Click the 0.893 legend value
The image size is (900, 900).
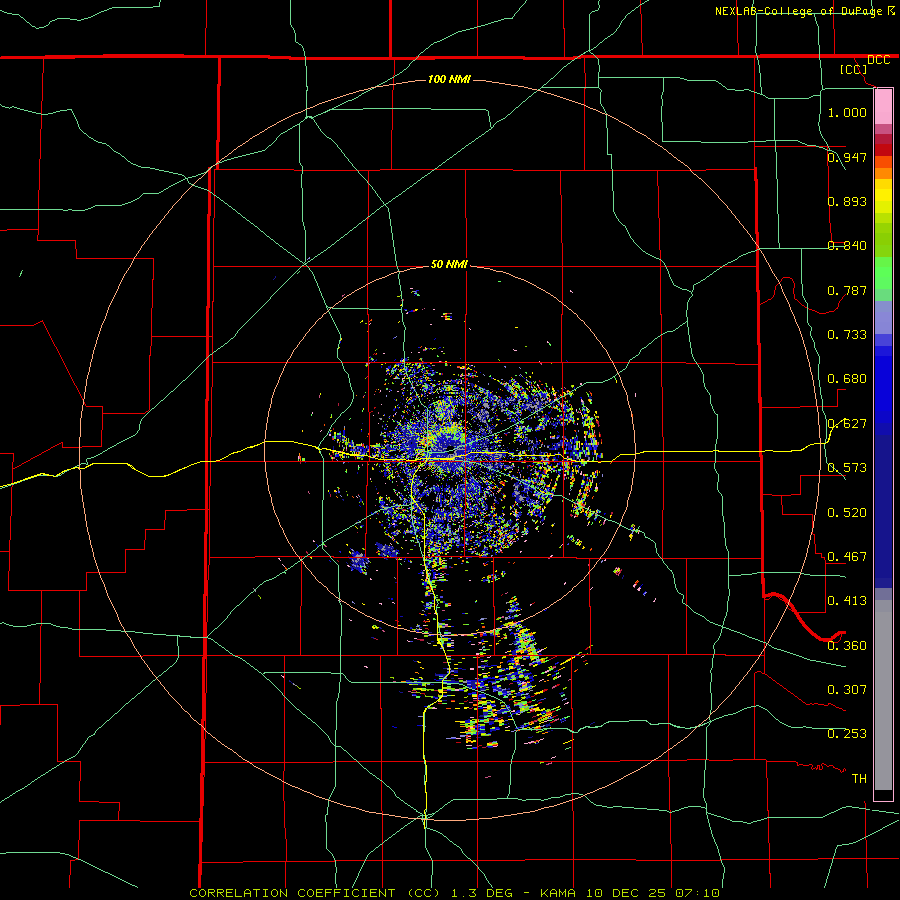847,201
